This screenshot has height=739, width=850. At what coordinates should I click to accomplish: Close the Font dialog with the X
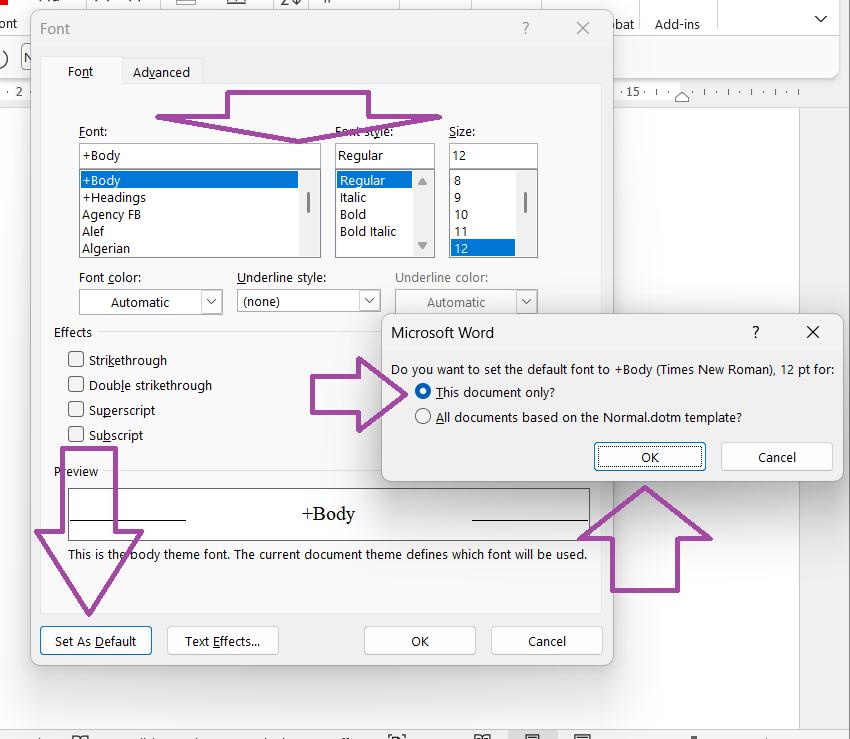[583, 28]
